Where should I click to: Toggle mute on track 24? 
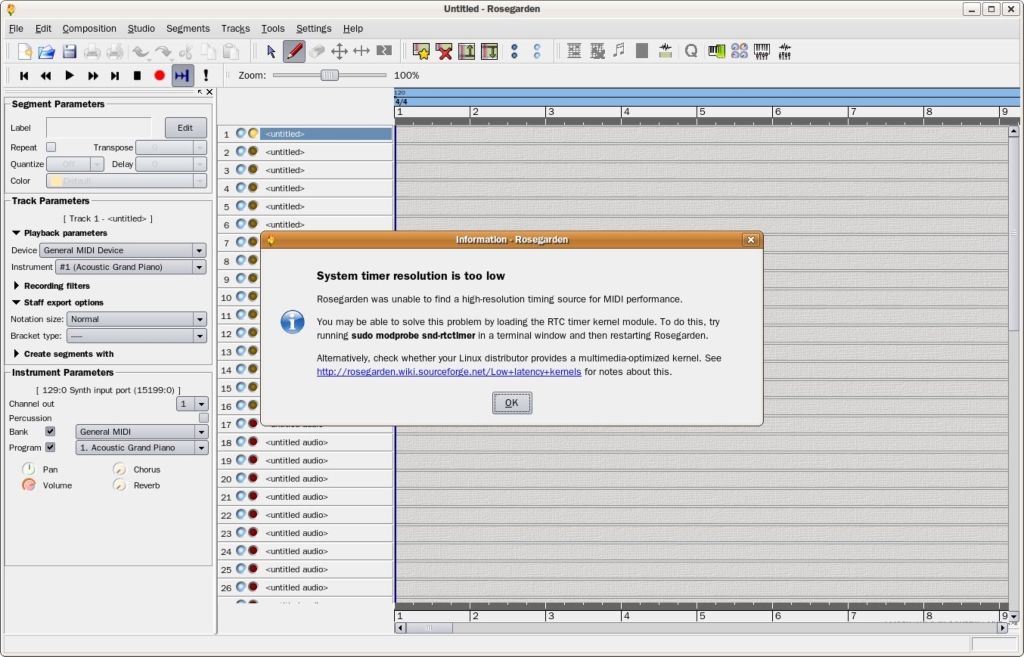241,551
